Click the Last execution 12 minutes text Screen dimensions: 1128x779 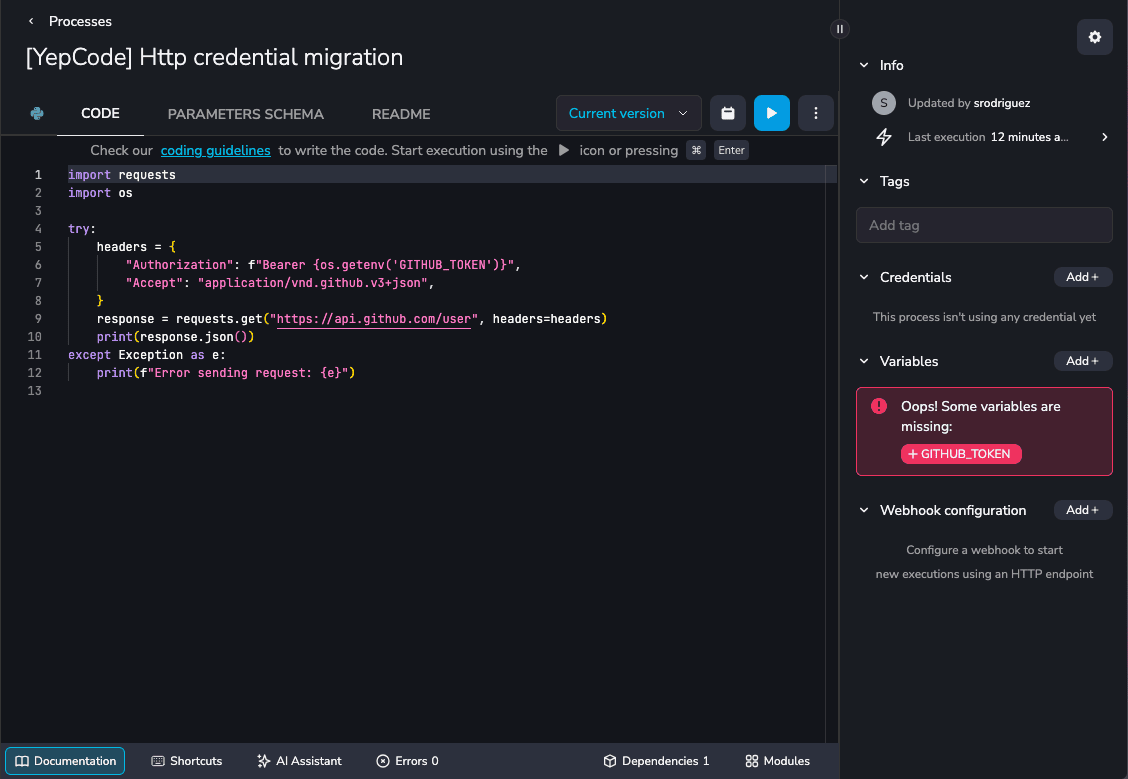988,137
